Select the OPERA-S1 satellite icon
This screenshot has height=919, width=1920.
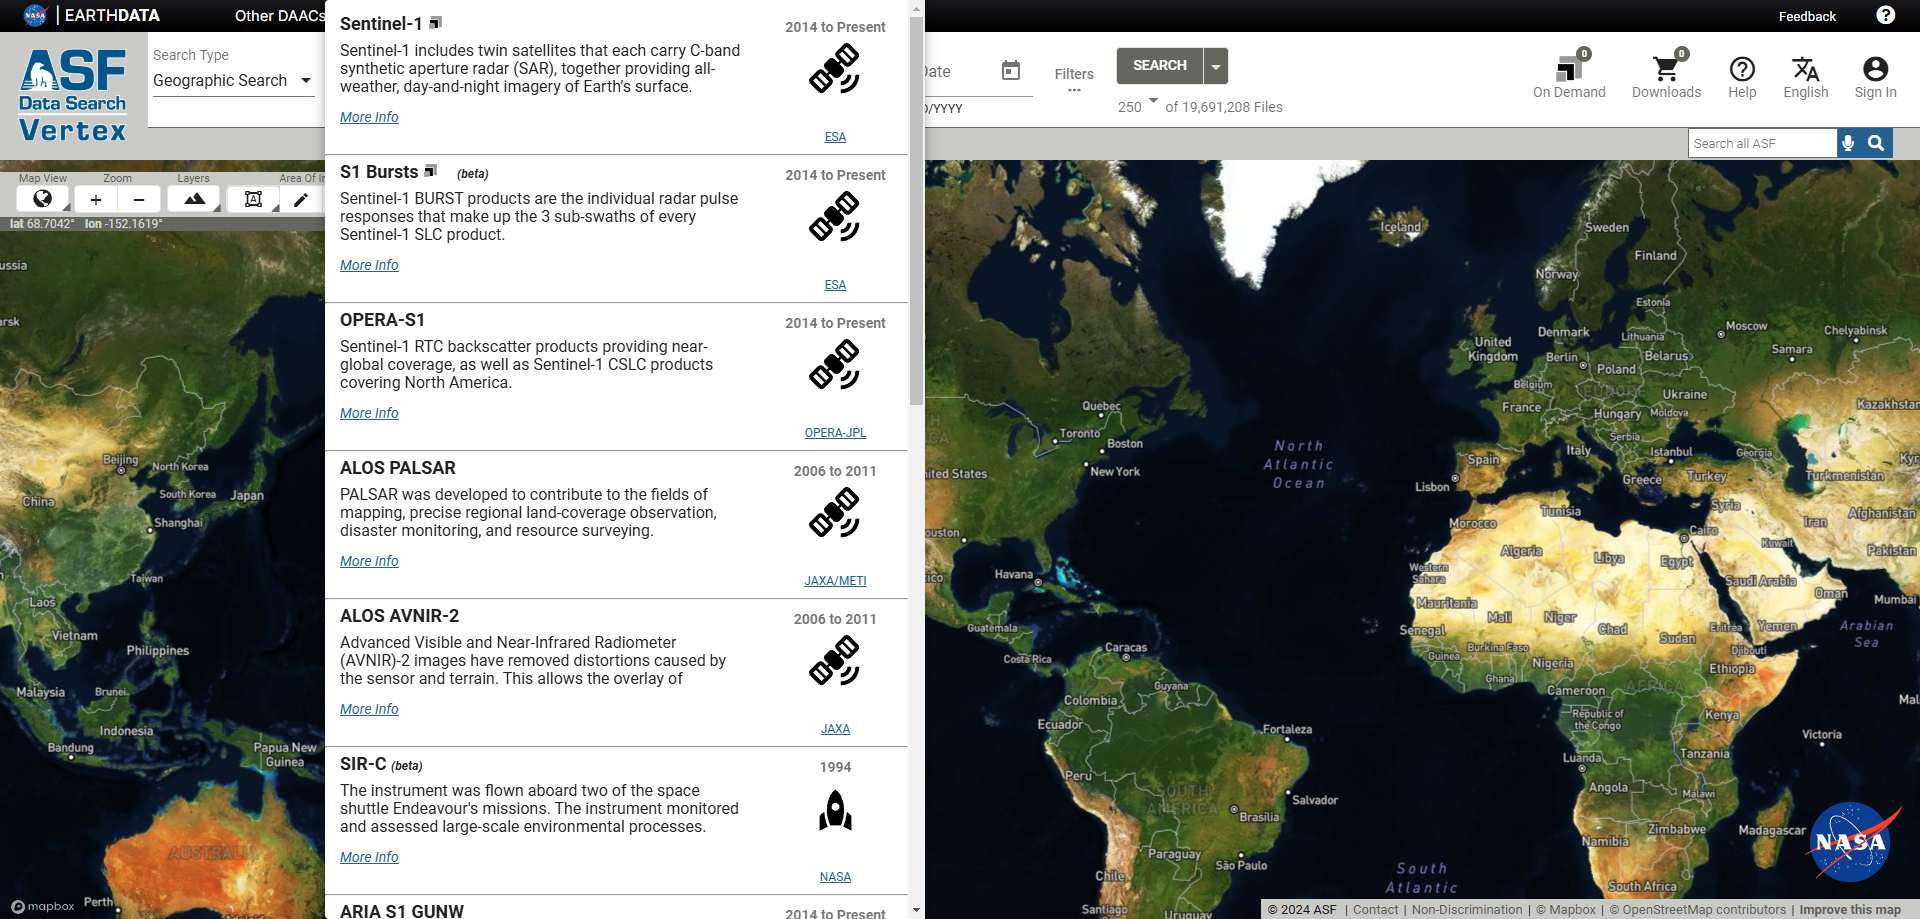(835, 366)
